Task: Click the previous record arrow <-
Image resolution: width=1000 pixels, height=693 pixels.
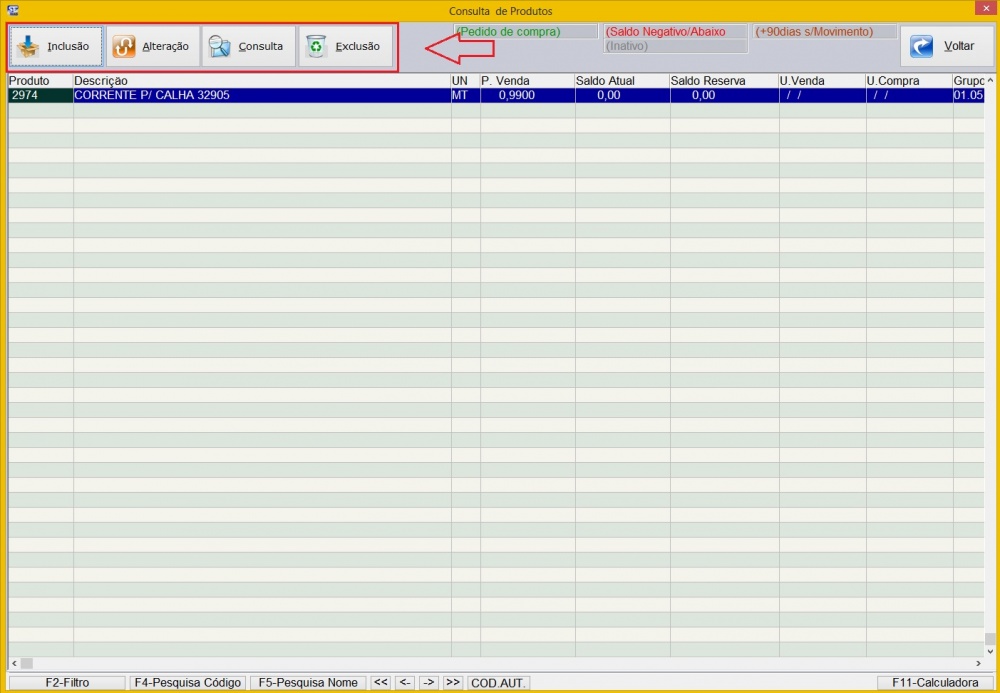Action: tap(404, 682)
